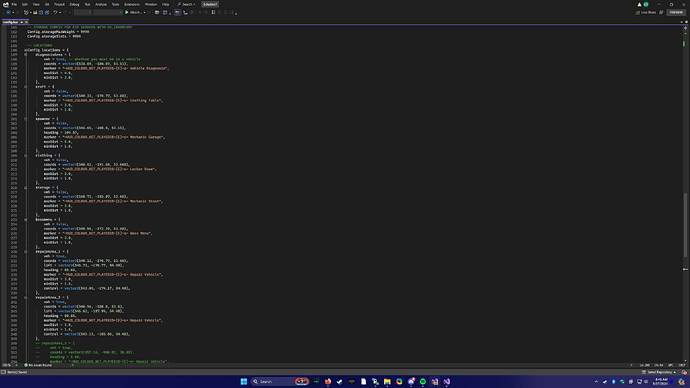Open the File menu
690x388 pixels.
14,4
